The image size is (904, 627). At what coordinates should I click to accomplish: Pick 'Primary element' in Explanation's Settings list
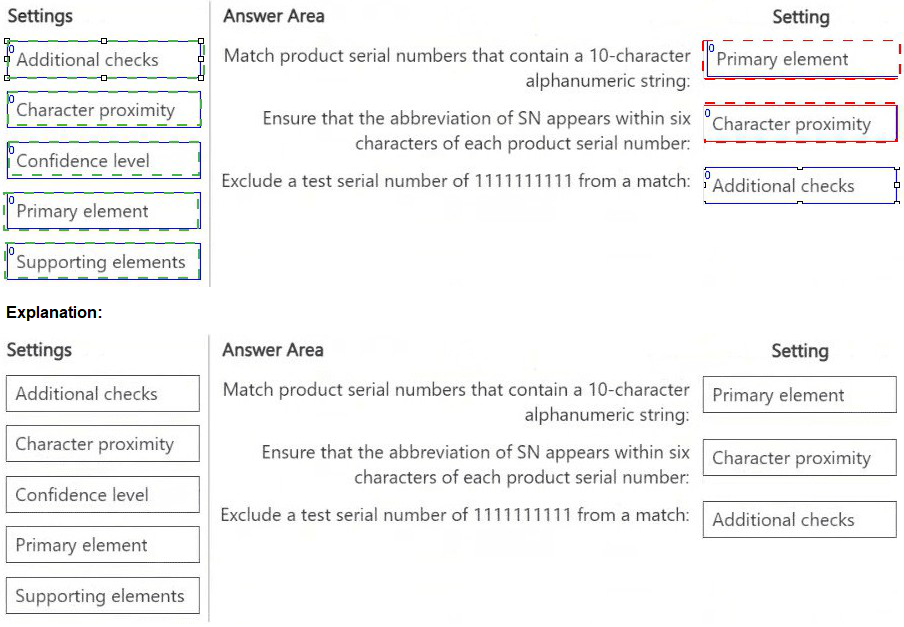click(x=102, y=545)
